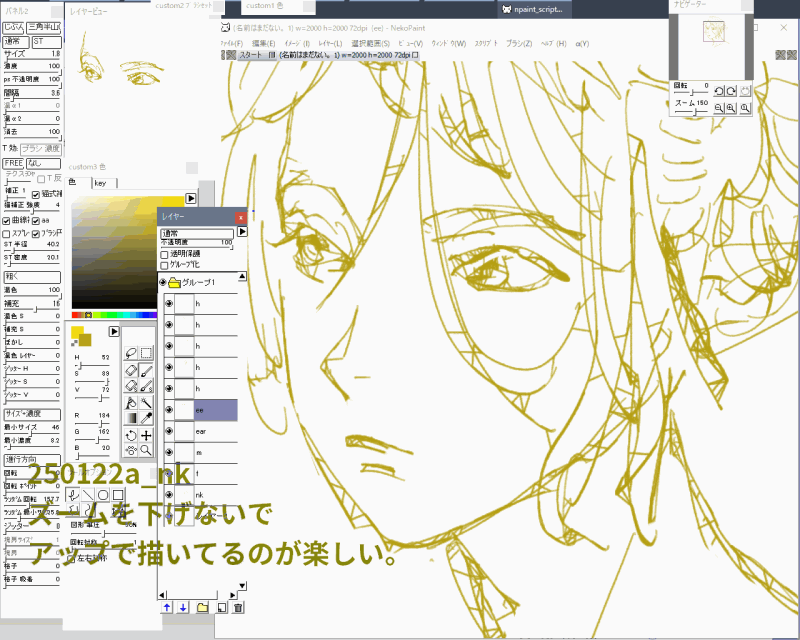Select the bucket fill tool
Image resolution: width=800 pixels, height=640 pixels.
[x=131, y=403]
